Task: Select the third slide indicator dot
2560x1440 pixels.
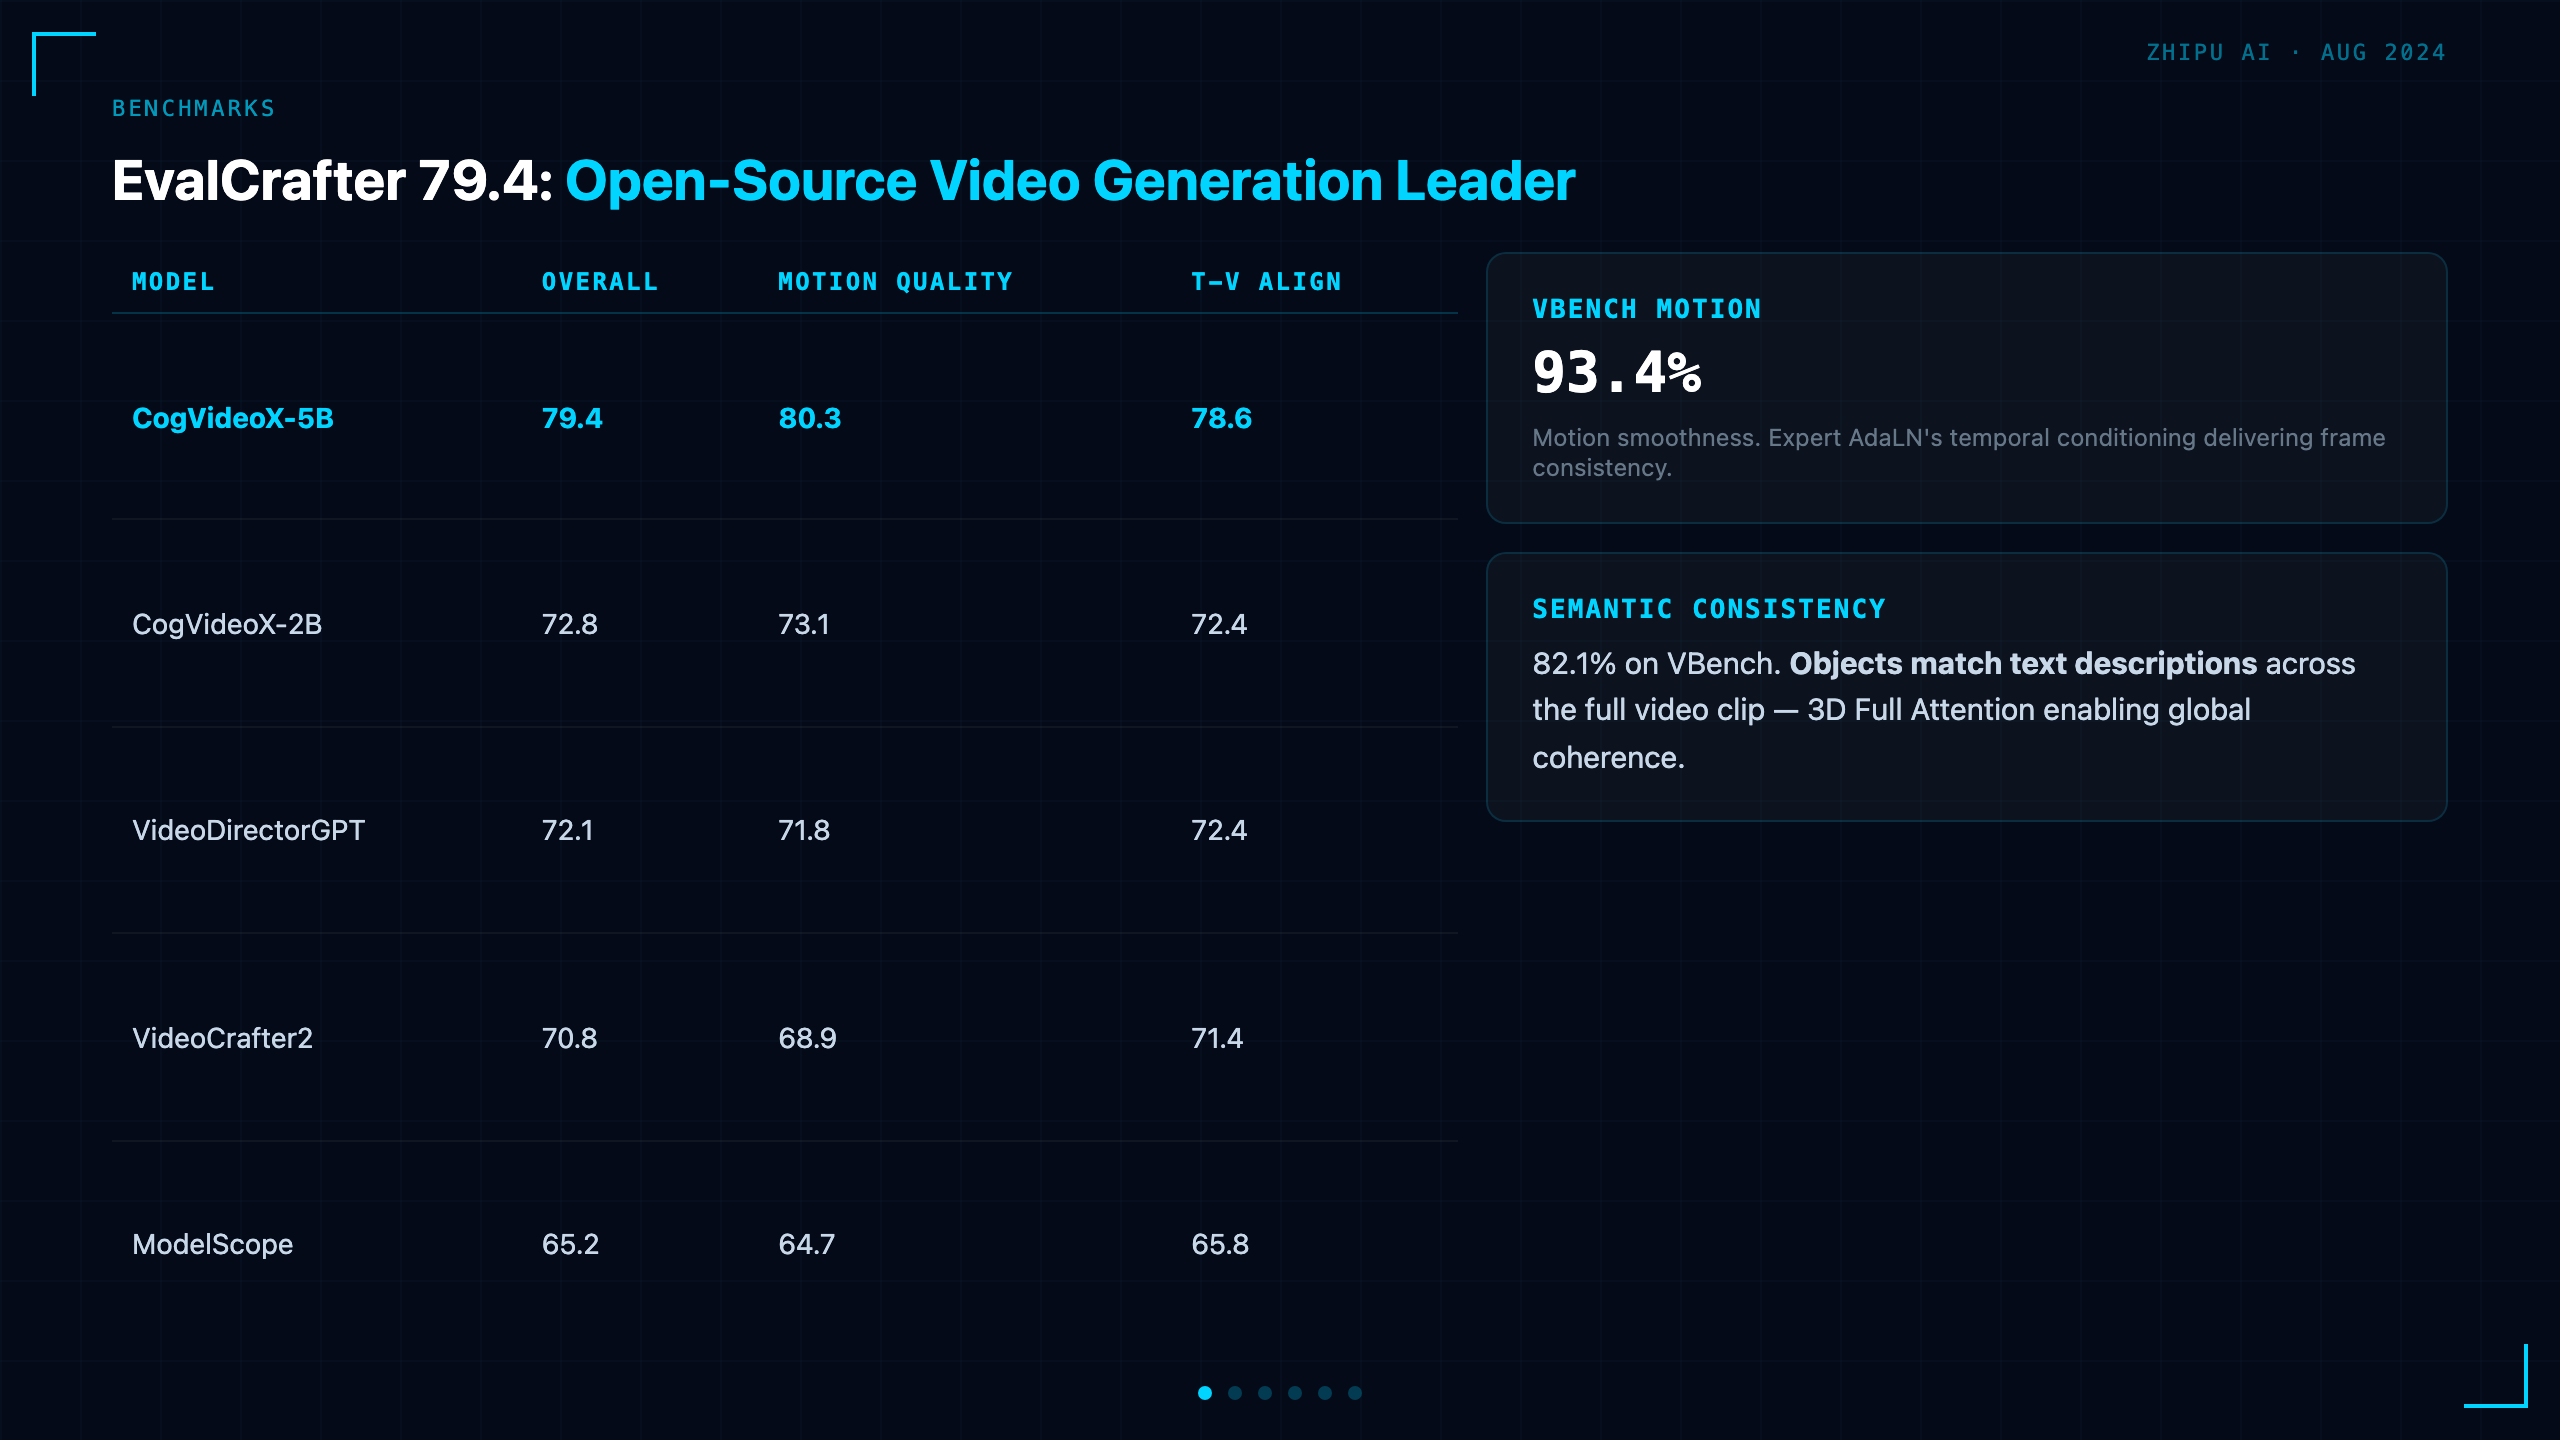Action: tap(1265, 1393)
